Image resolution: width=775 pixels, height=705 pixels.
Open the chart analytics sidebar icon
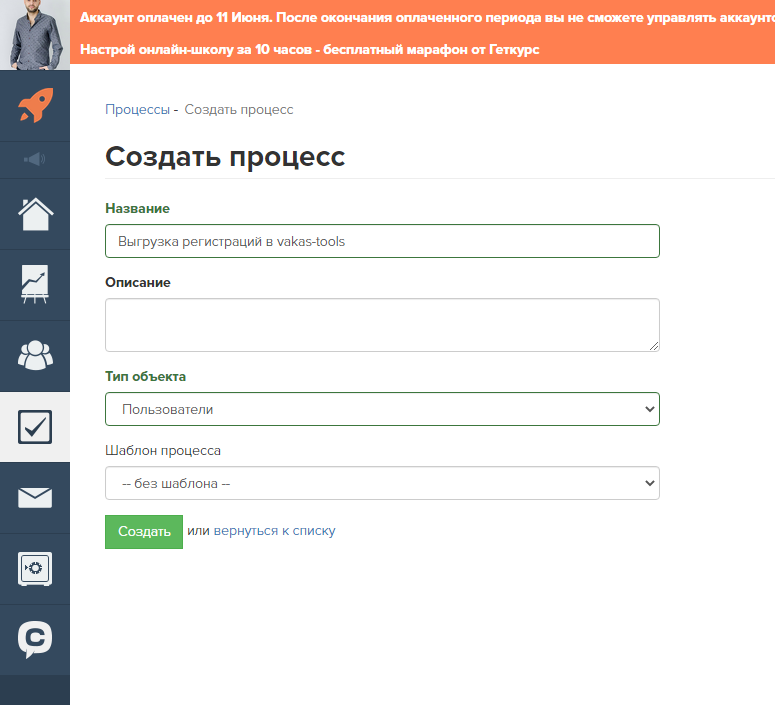tap(35, 285)
